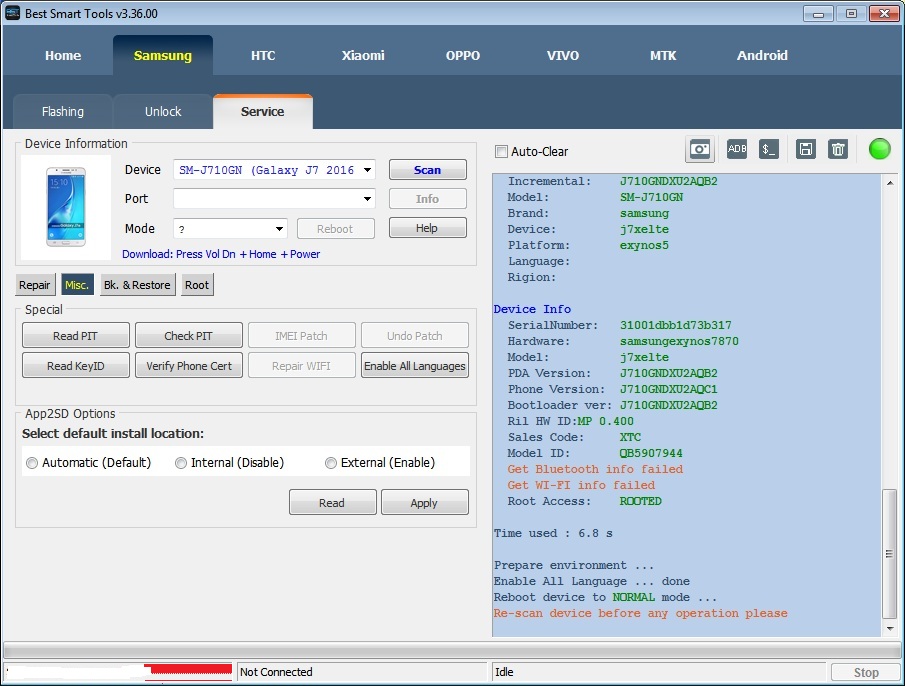Click the Scan button

pos(428,170)
